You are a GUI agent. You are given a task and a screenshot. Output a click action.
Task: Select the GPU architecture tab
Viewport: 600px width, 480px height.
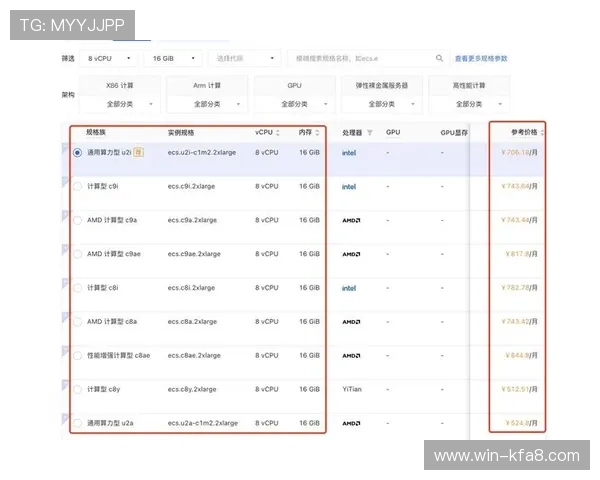click(294, 85)
